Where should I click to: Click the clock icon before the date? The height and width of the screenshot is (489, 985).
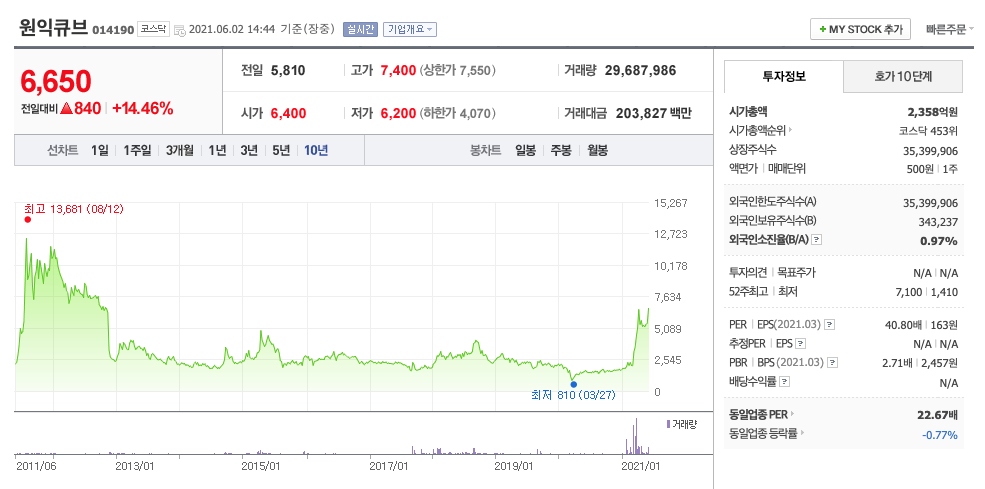[x=180, y=30]
